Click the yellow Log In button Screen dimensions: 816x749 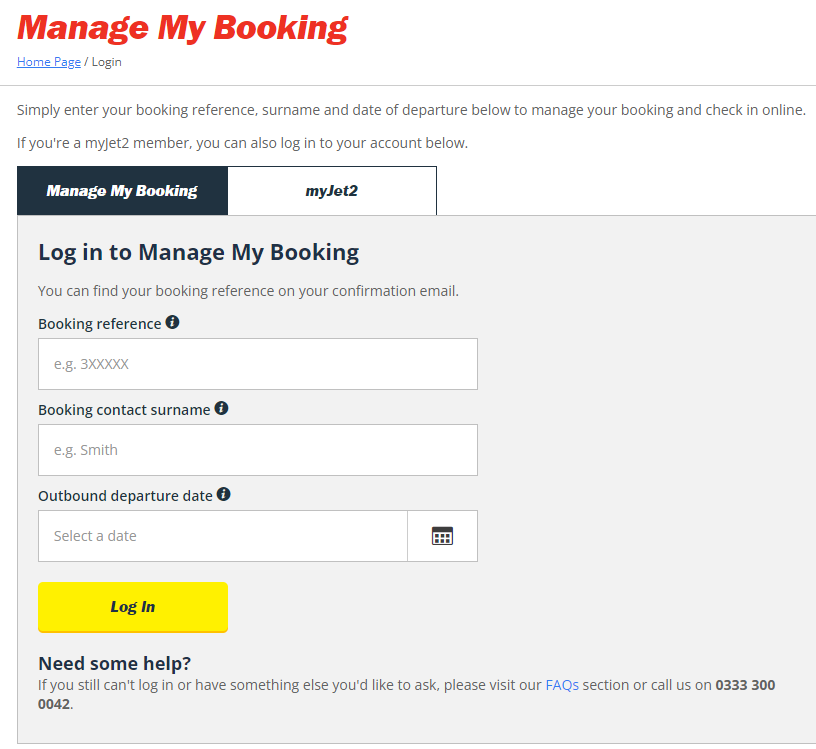point(133,607)
